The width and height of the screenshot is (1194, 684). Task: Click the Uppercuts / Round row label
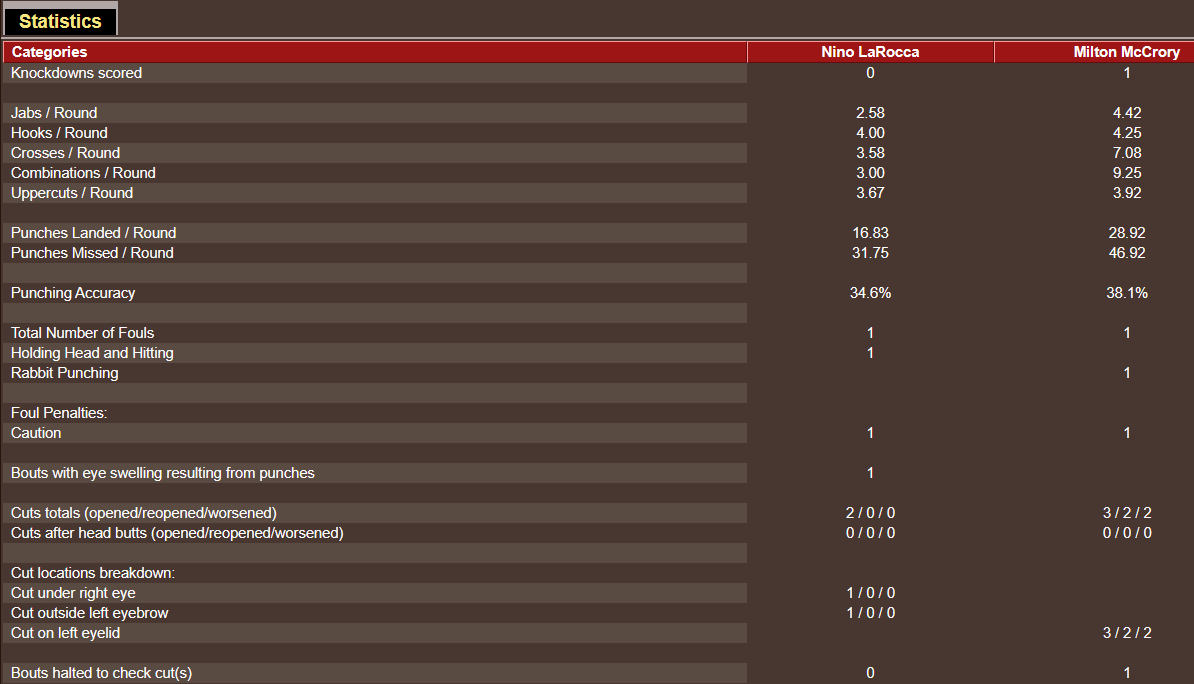[x=72, y=193]
